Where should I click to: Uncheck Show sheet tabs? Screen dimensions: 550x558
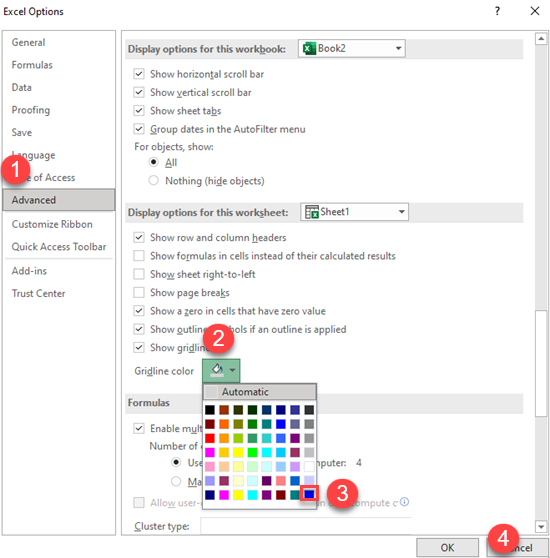(x=139, y=111)
